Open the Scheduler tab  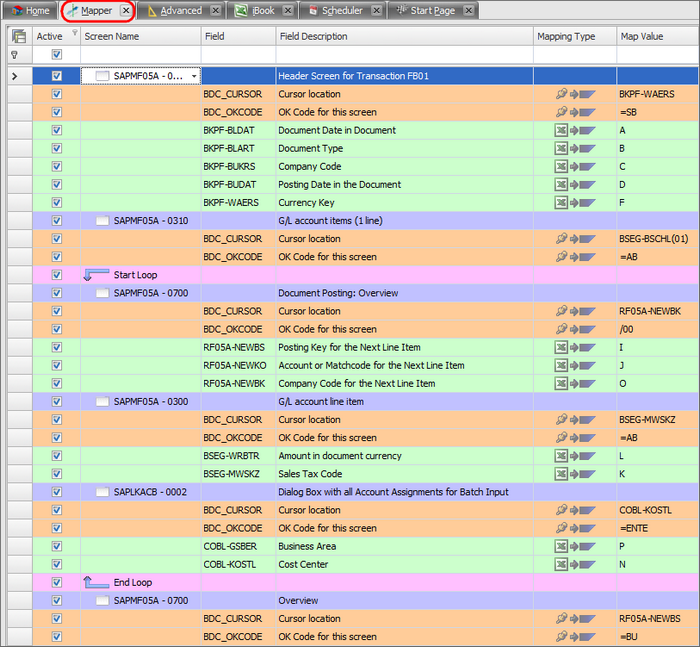[x=342, y=11]
